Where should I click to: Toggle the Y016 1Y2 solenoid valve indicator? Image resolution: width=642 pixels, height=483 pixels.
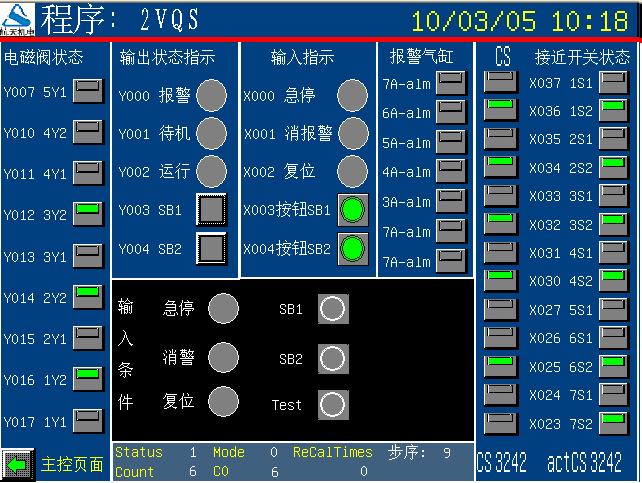click(89, 378)
